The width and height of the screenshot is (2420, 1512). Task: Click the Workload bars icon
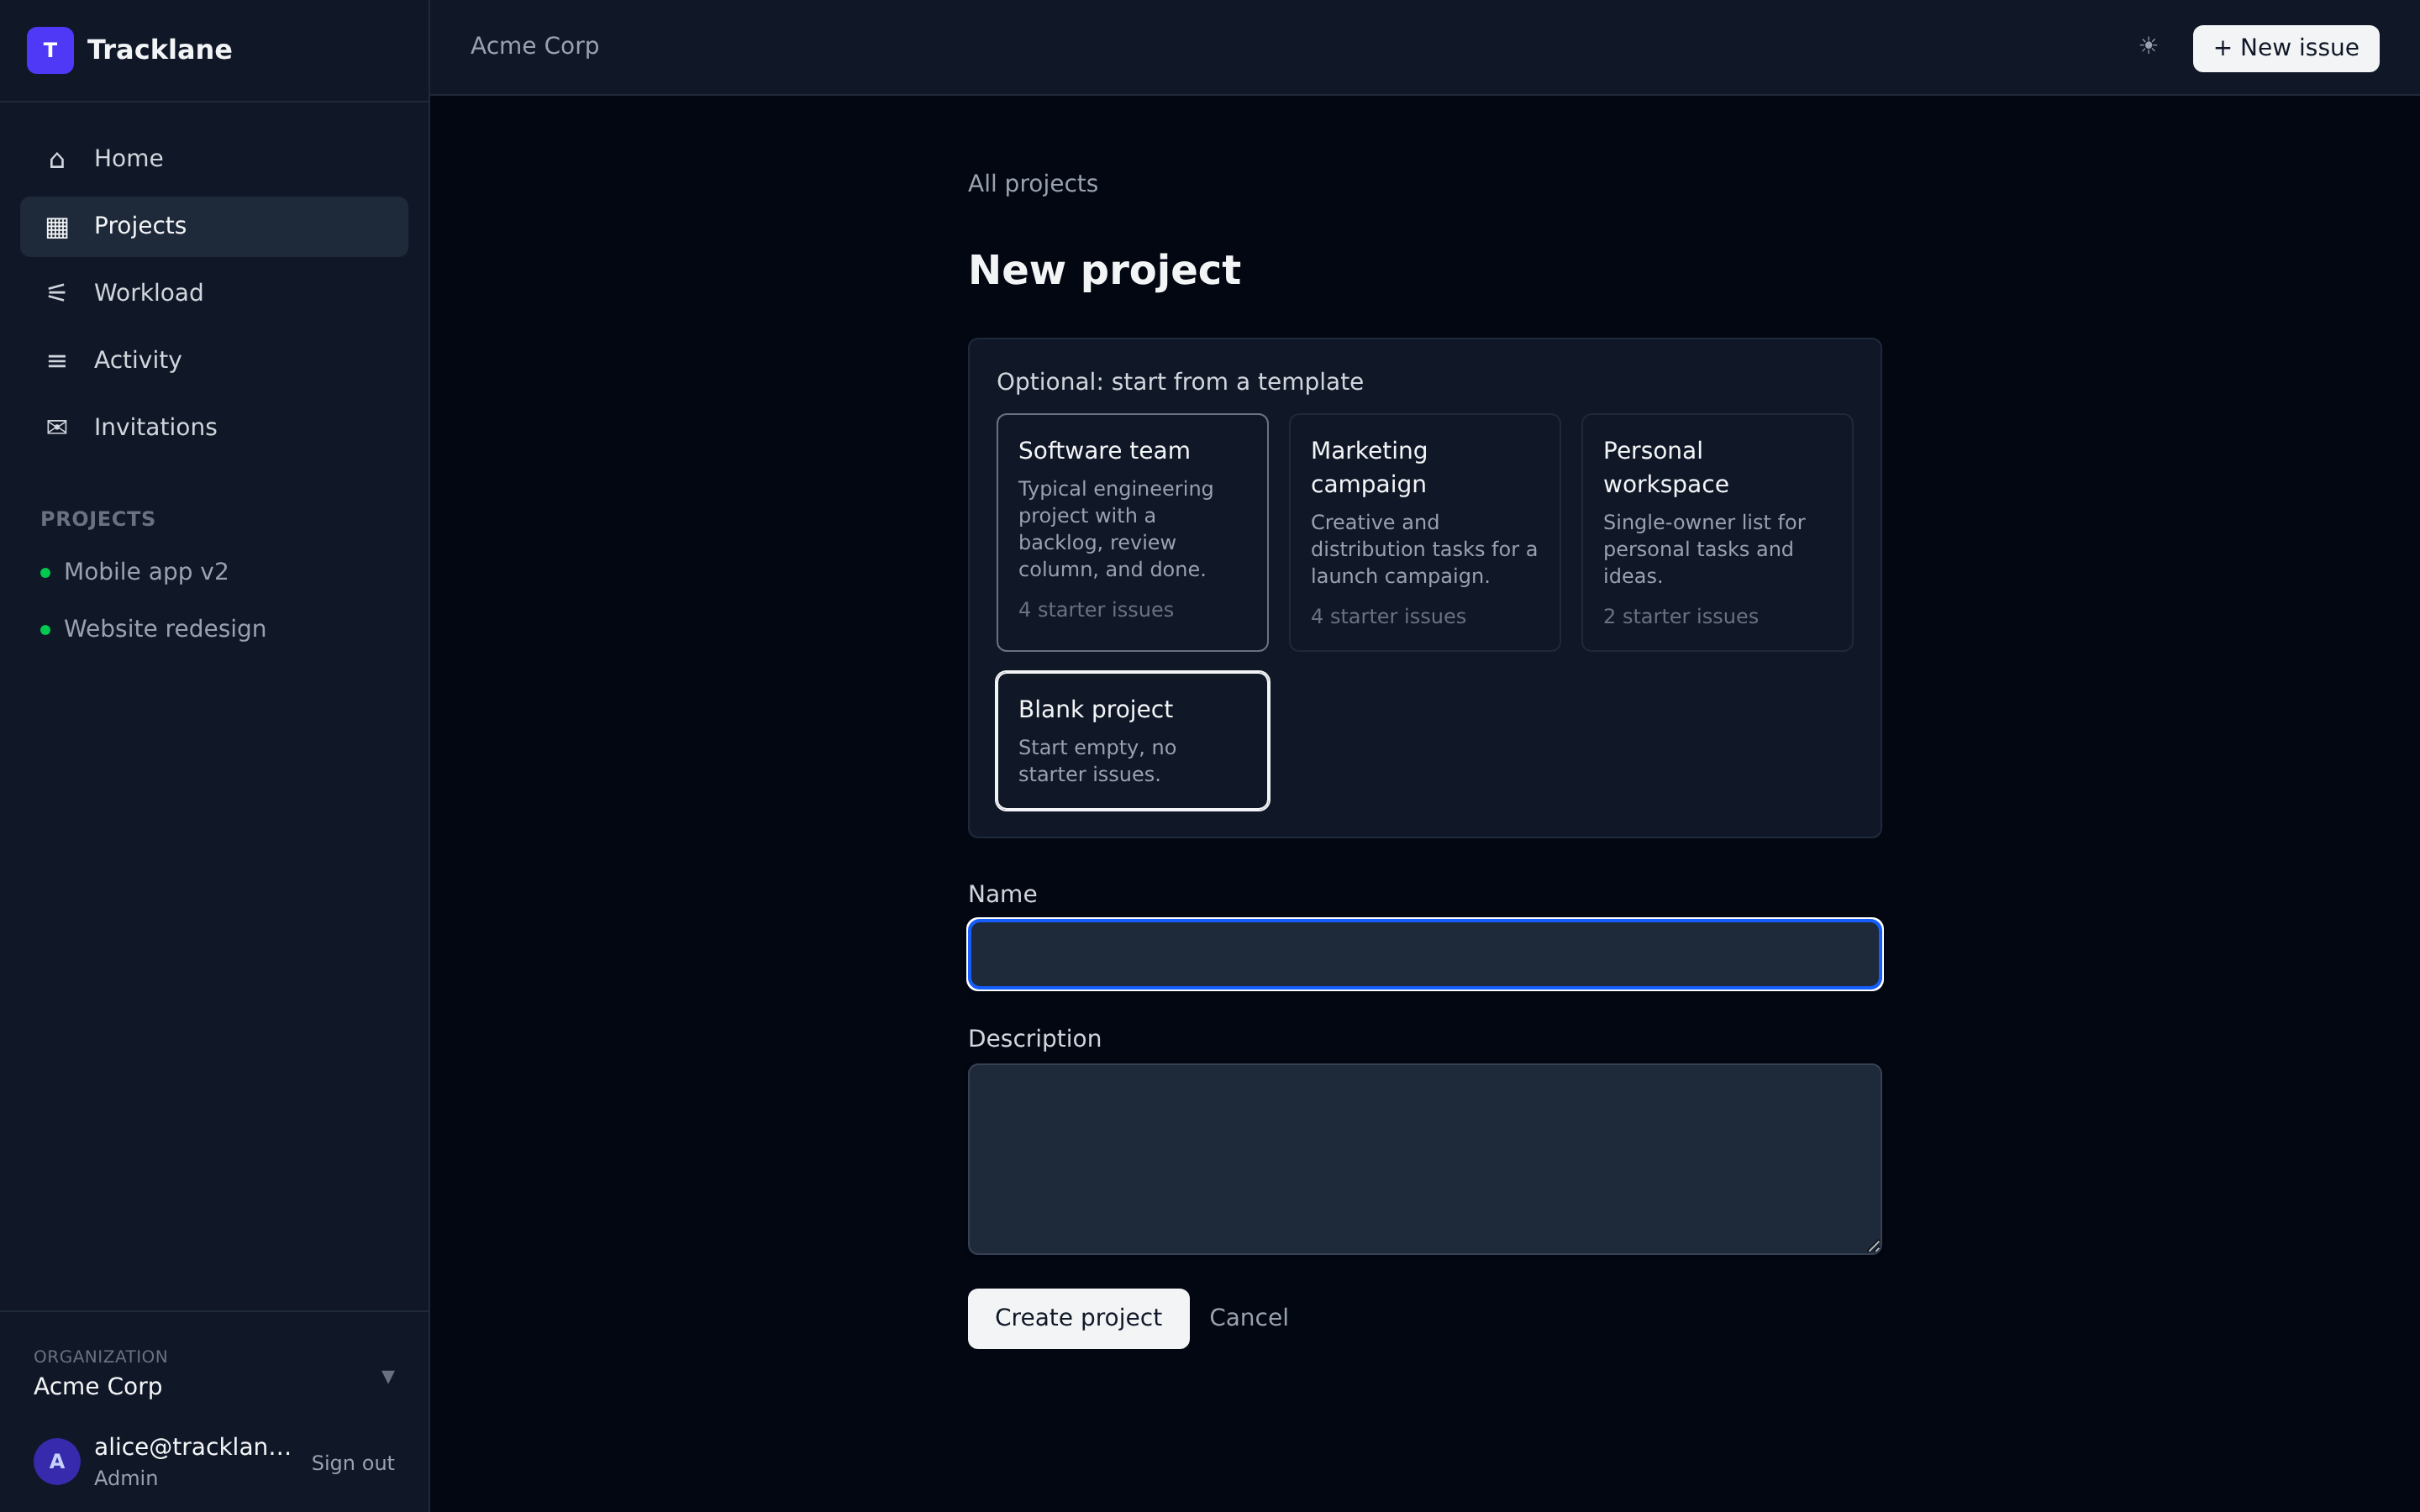(57, 293)
